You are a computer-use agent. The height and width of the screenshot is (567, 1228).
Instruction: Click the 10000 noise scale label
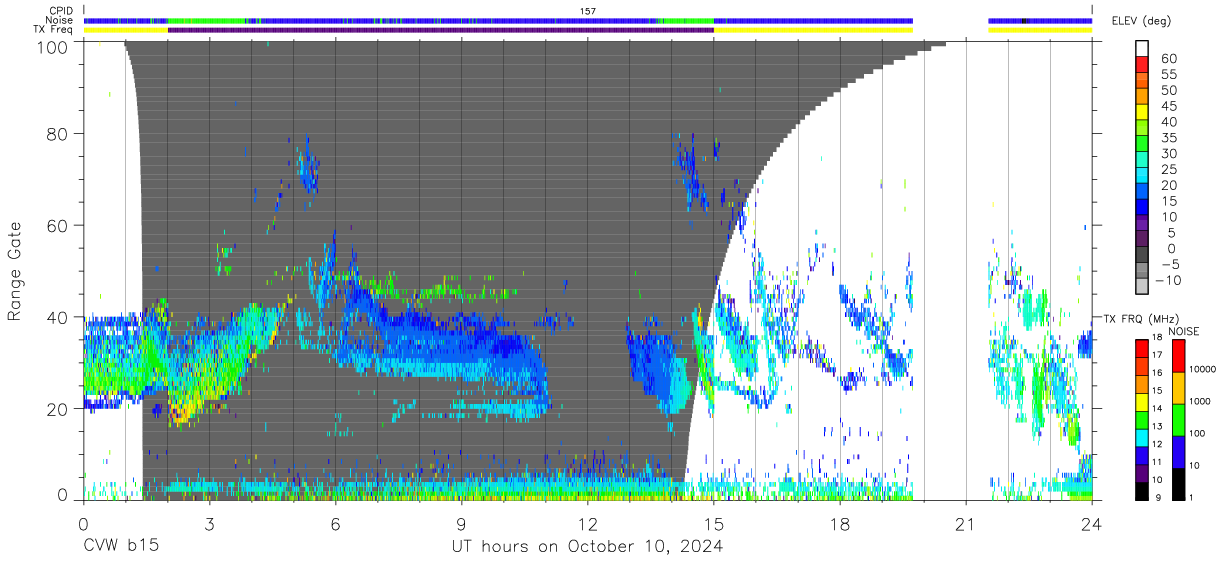[x=1203, y=369]
